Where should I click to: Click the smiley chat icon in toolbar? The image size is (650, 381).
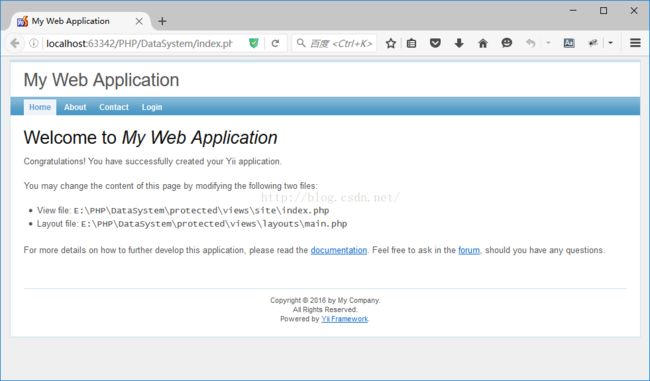pos(507,43)
